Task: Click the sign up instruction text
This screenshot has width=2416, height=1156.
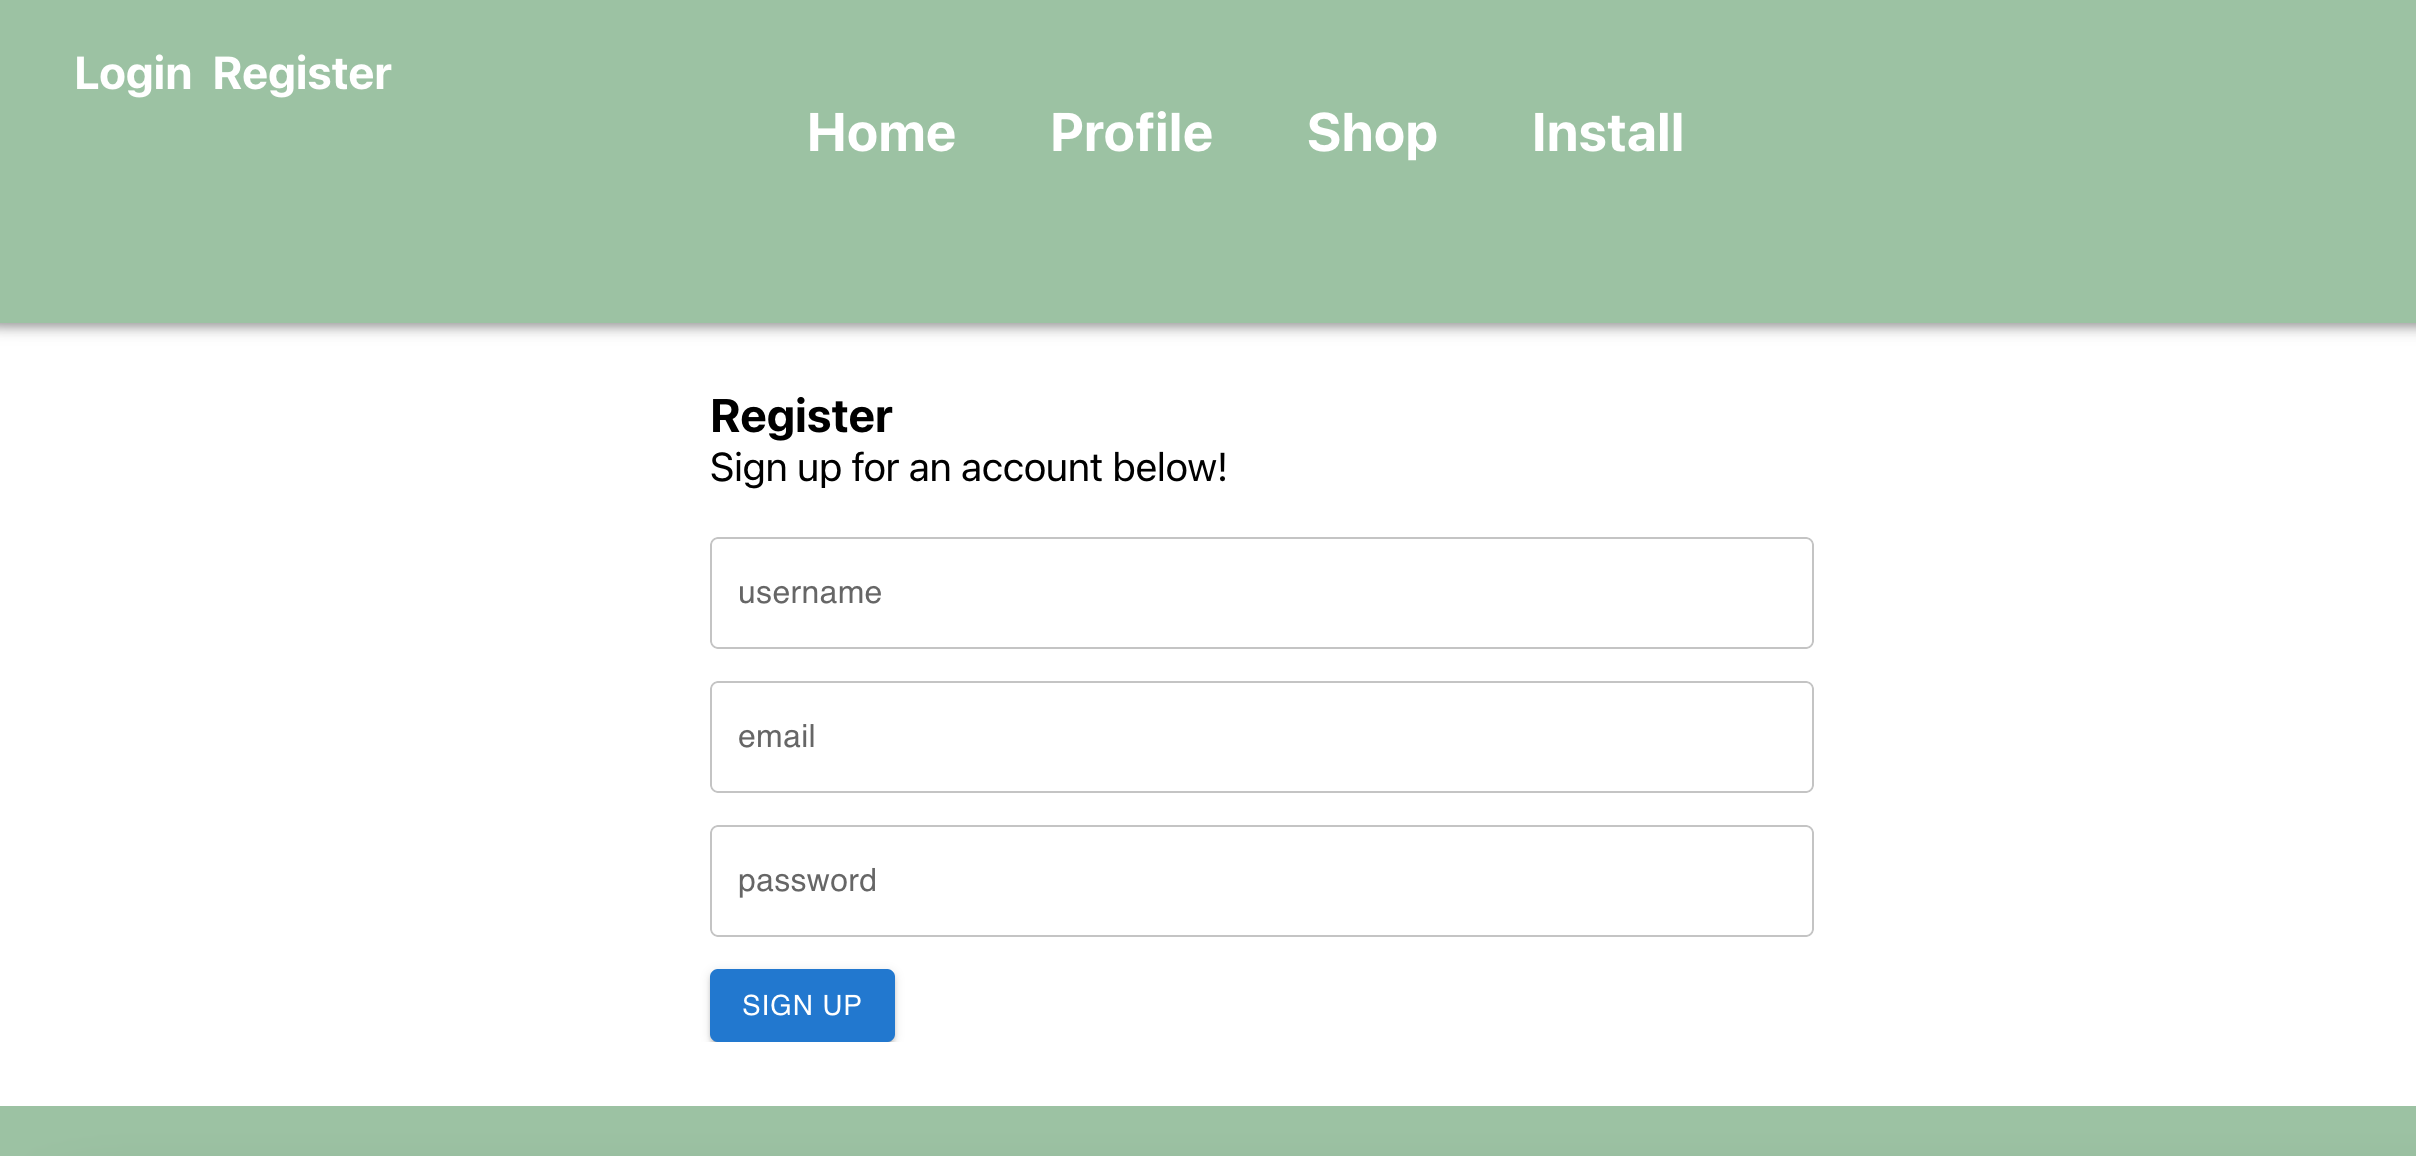Action: [x=967, y=466]
